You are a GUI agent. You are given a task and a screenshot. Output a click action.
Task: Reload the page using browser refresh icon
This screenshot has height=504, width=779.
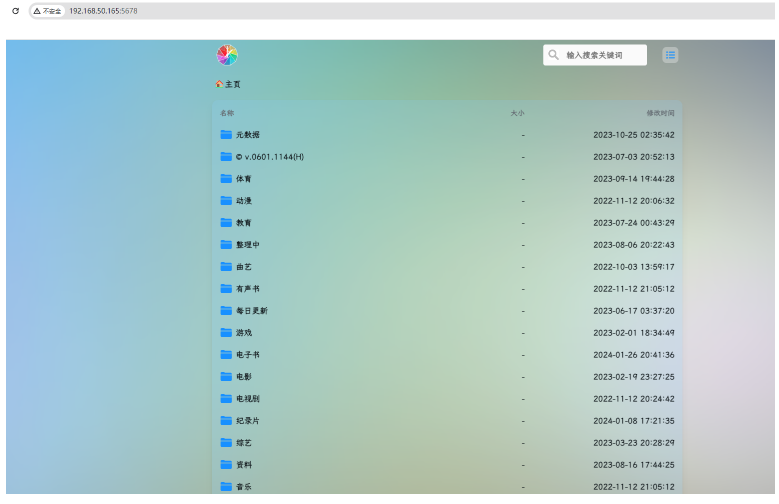point(15,10)
